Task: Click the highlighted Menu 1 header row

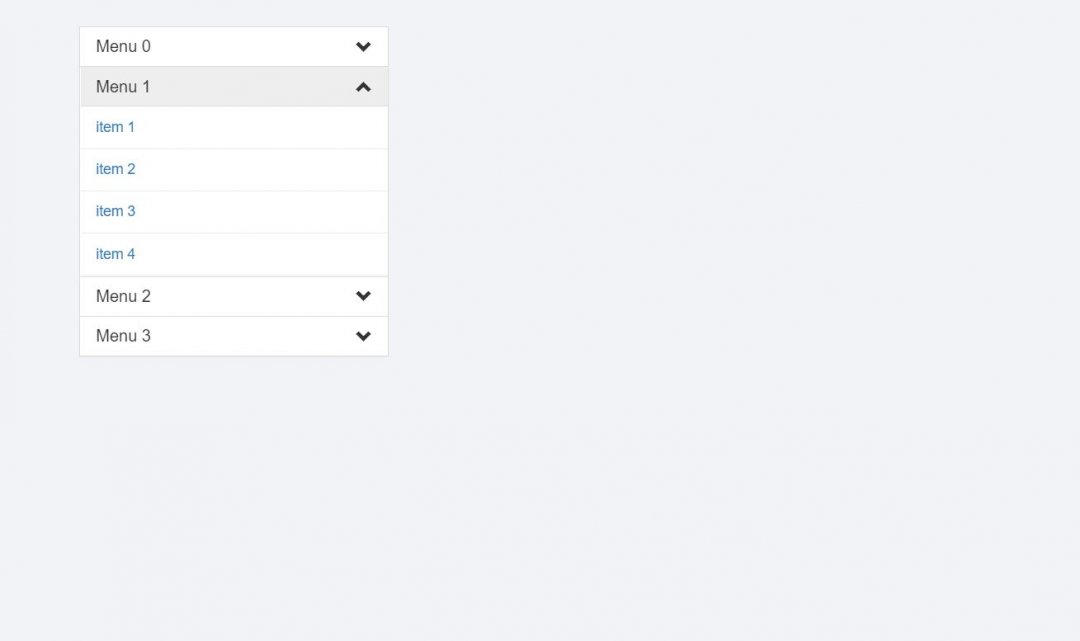Action: click(x=233, y=87)
